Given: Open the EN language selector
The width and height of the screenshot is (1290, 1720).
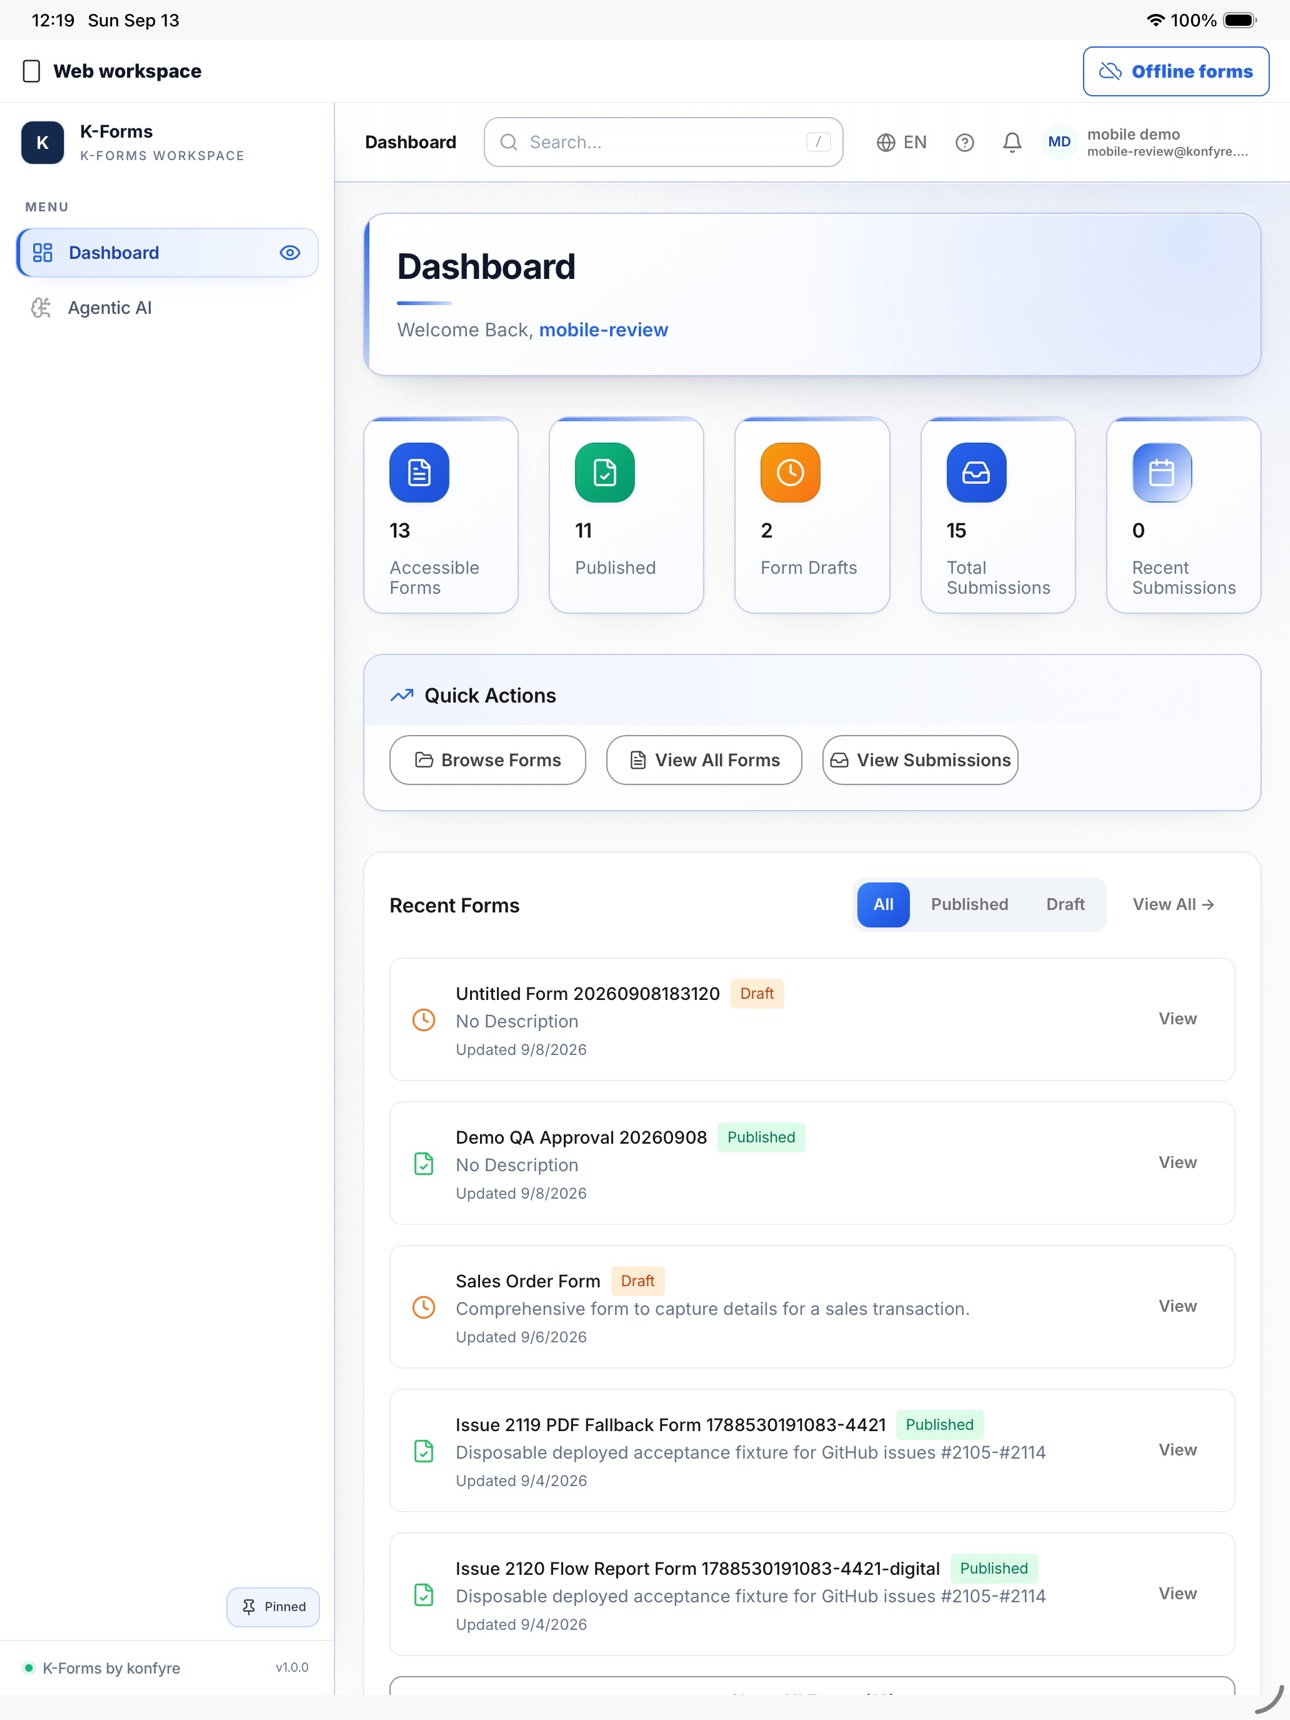Looking at the screenshot, I should coord(901,142).
